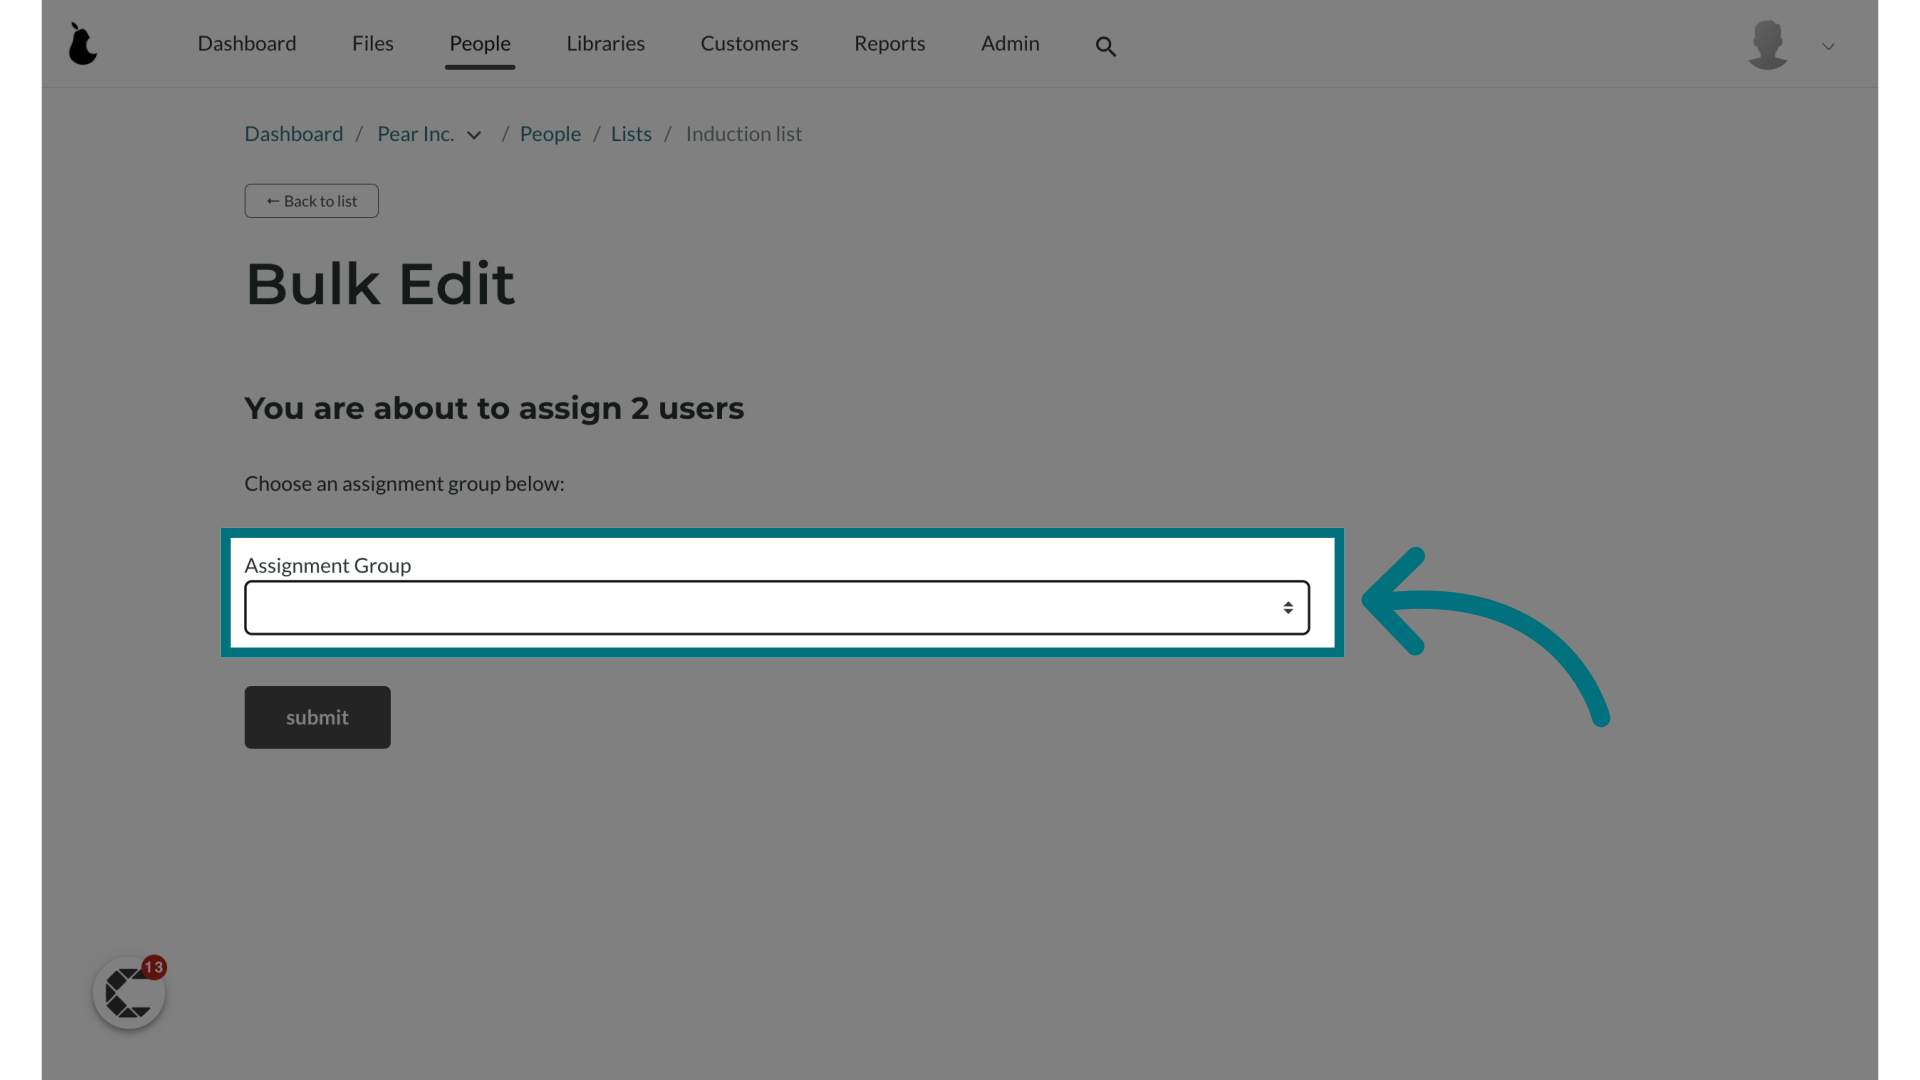Open the Assignment Group selector dropdown
Screen dimensions: 1920x1080
point(777,608)
